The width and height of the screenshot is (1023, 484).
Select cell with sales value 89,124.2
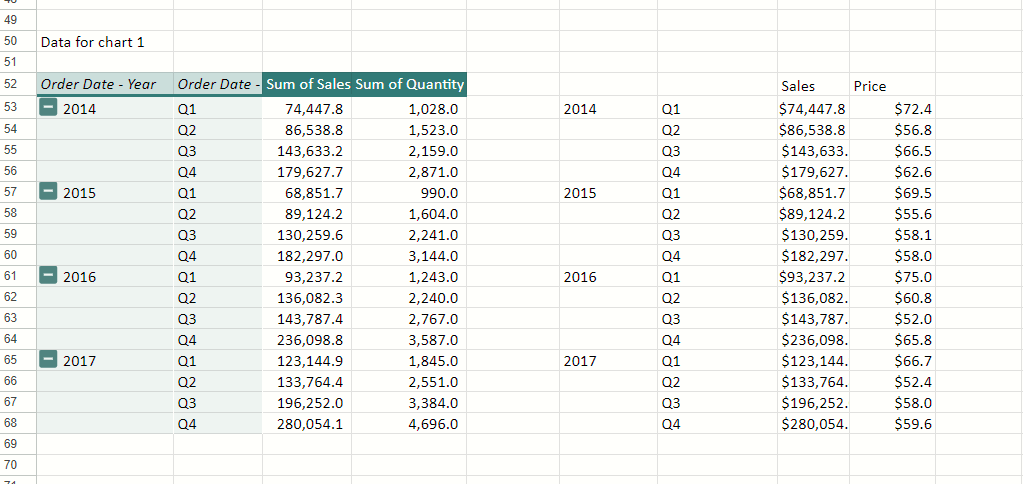(x=307, y=213)
